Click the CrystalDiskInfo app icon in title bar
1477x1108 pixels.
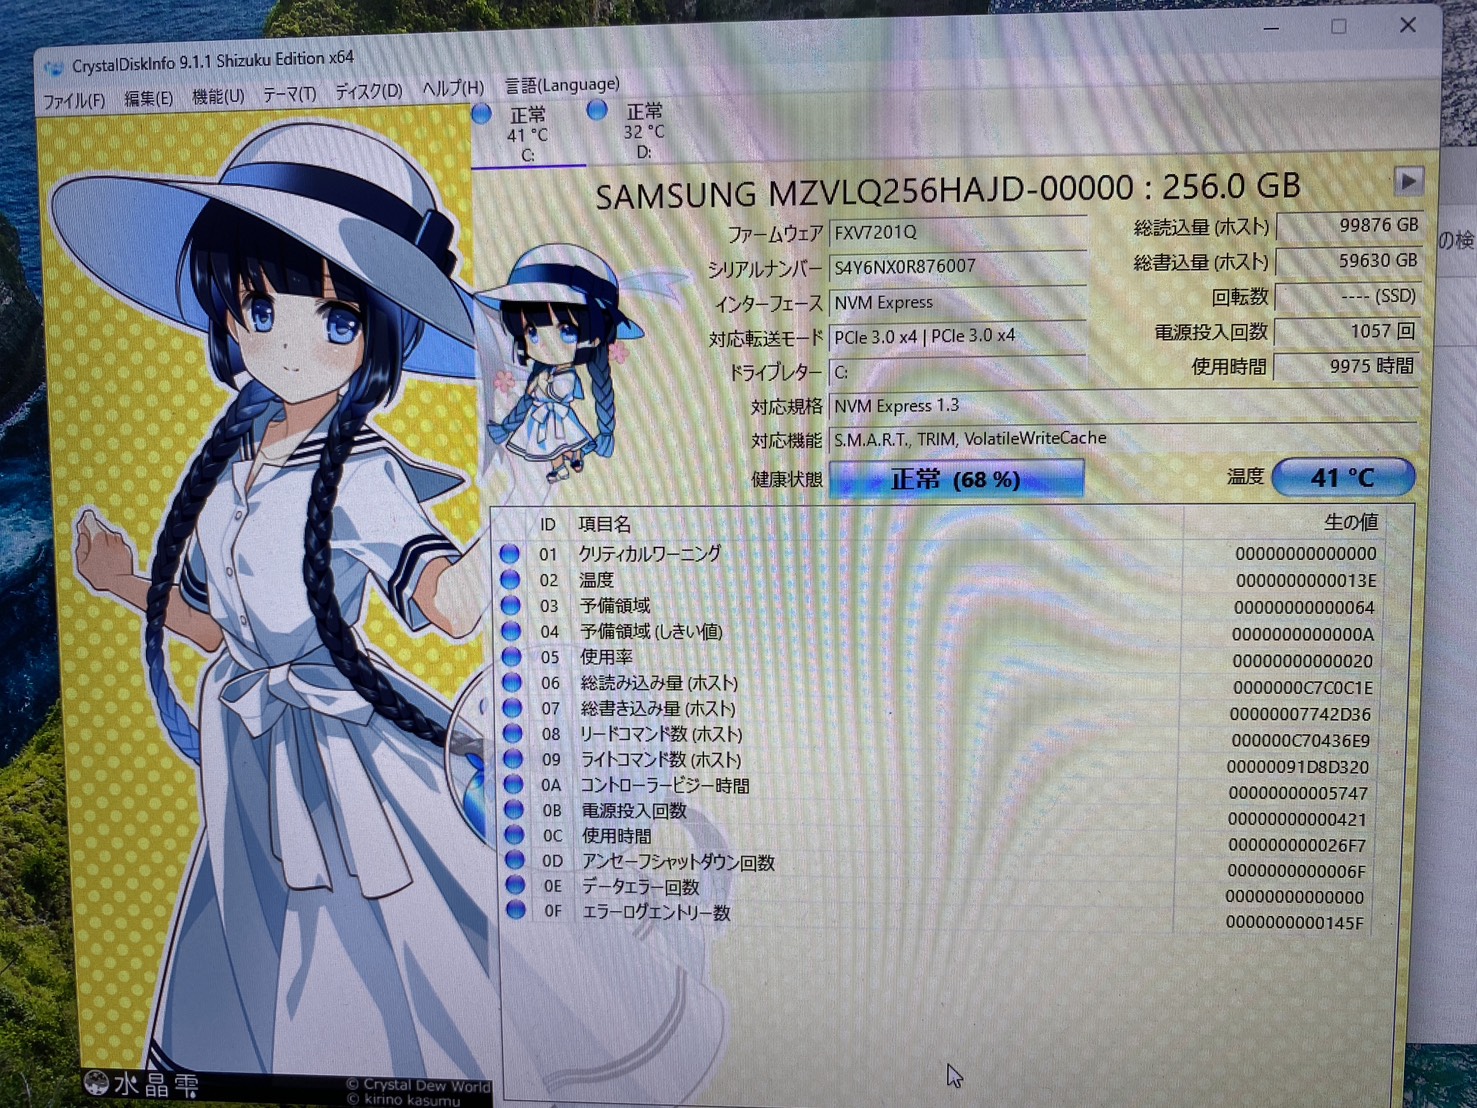click(53, 68)
